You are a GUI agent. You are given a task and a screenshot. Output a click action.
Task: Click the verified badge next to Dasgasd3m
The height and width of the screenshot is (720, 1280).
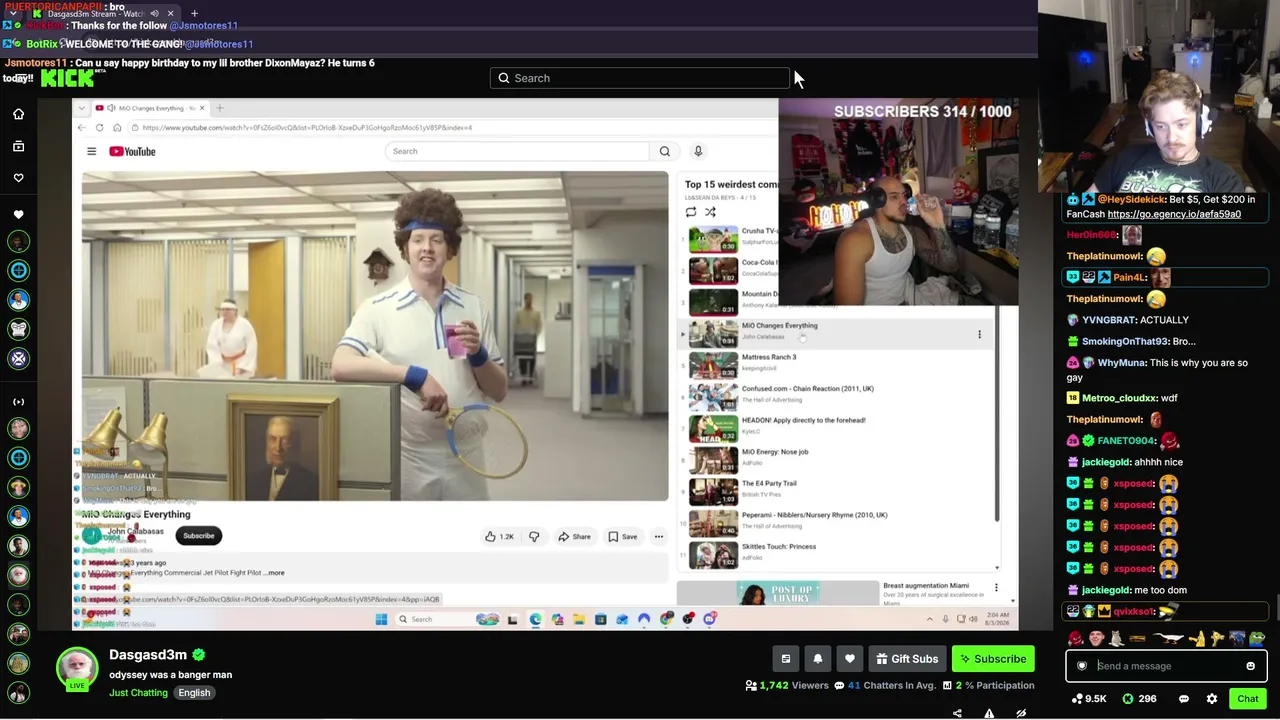click(x=198, y=655)
